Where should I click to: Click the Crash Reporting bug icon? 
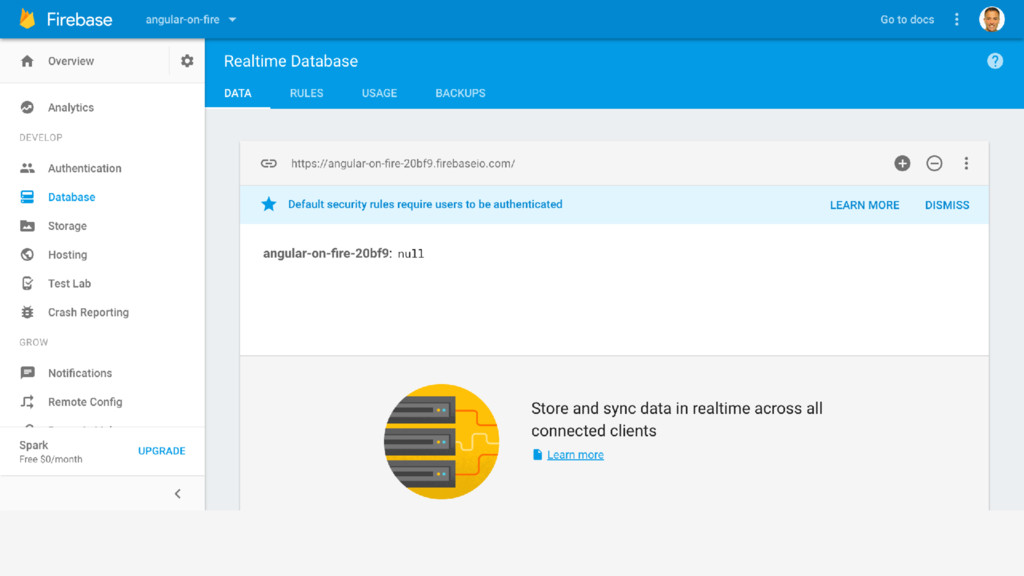[27, 312]
